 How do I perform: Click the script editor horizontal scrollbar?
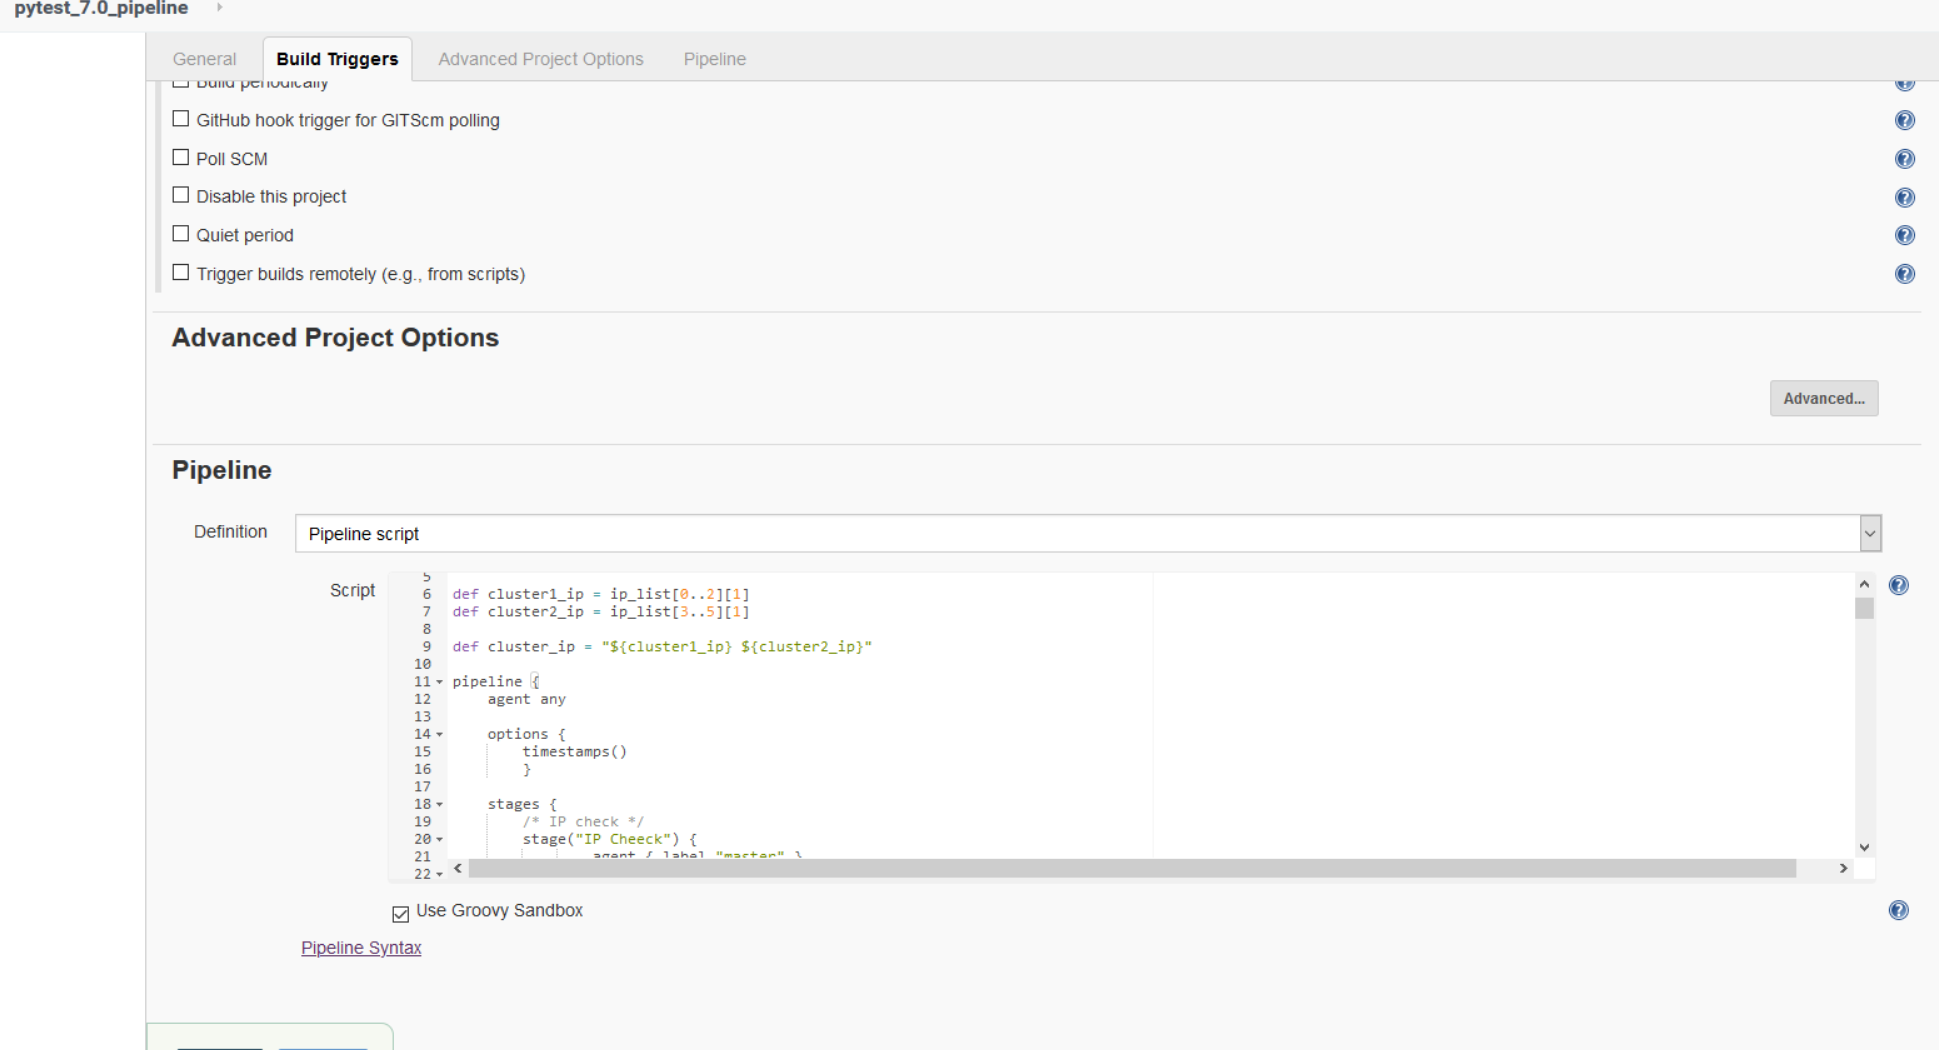click(1131, 869)
